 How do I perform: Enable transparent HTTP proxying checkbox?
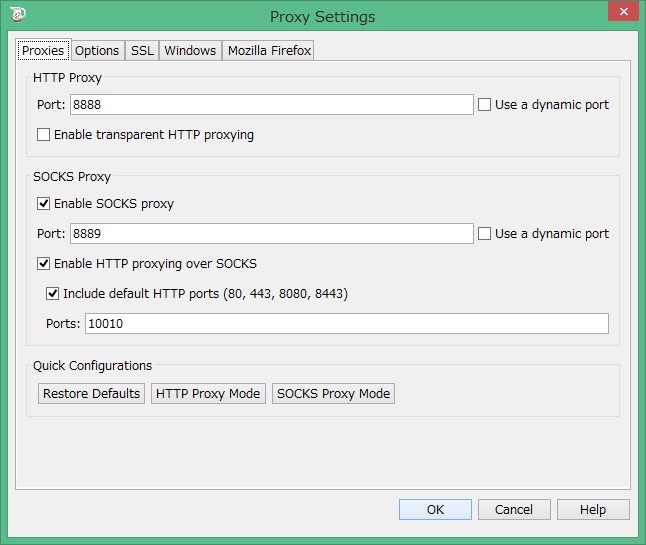tap(44, 134)
